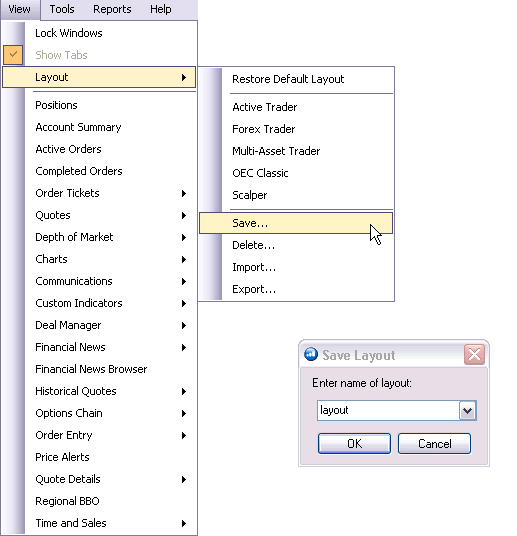The image size is (517, 536).
Task: Cancel the Save Layout dialog
Action: click(x=434, y=443)
